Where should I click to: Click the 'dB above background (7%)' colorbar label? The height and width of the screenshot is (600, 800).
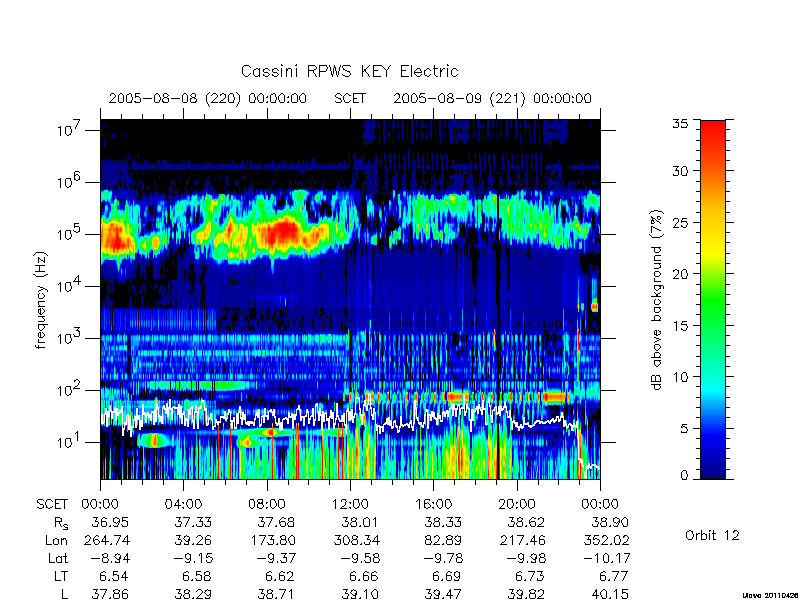click(x=657, y=300)
